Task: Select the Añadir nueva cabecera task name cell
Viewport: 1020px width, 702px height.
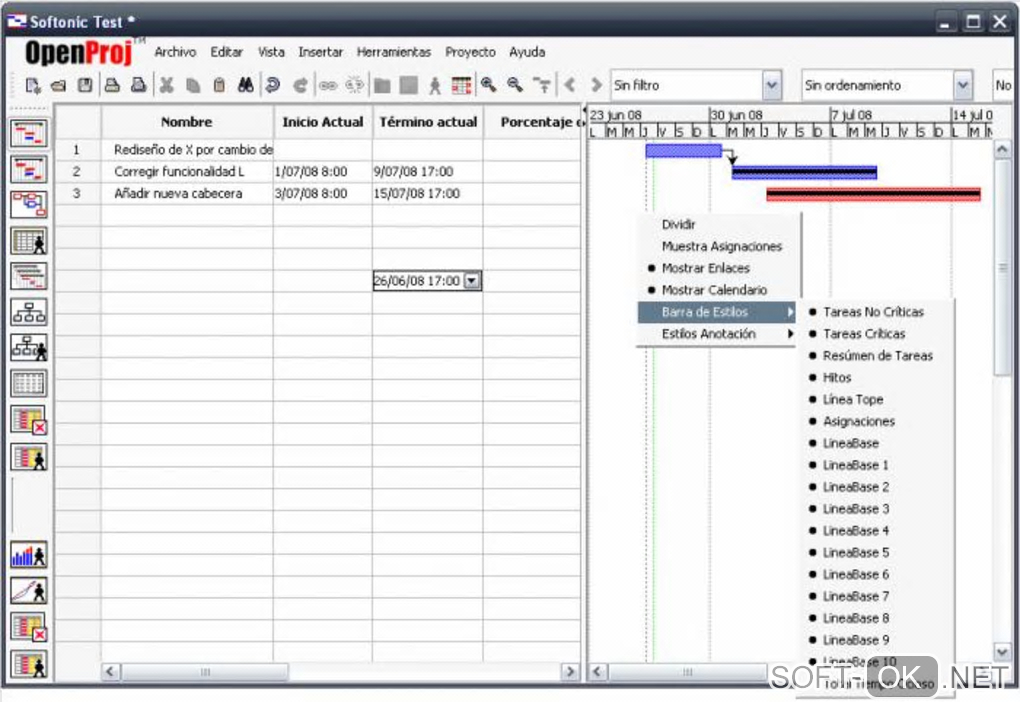Action: tap(187, 194)
